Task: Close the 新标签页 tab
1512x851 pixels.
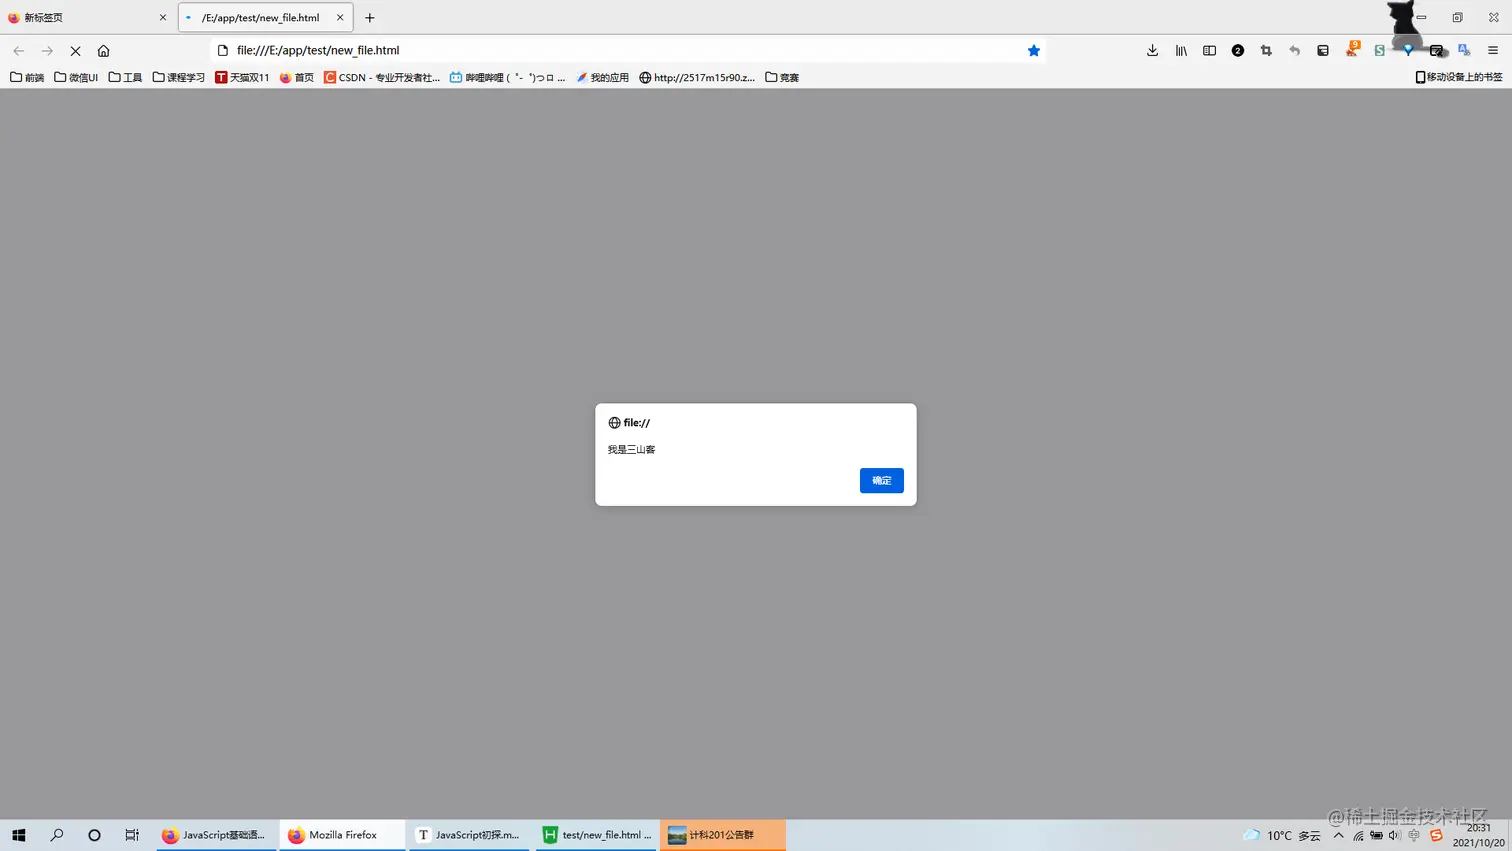Action: 163,18
